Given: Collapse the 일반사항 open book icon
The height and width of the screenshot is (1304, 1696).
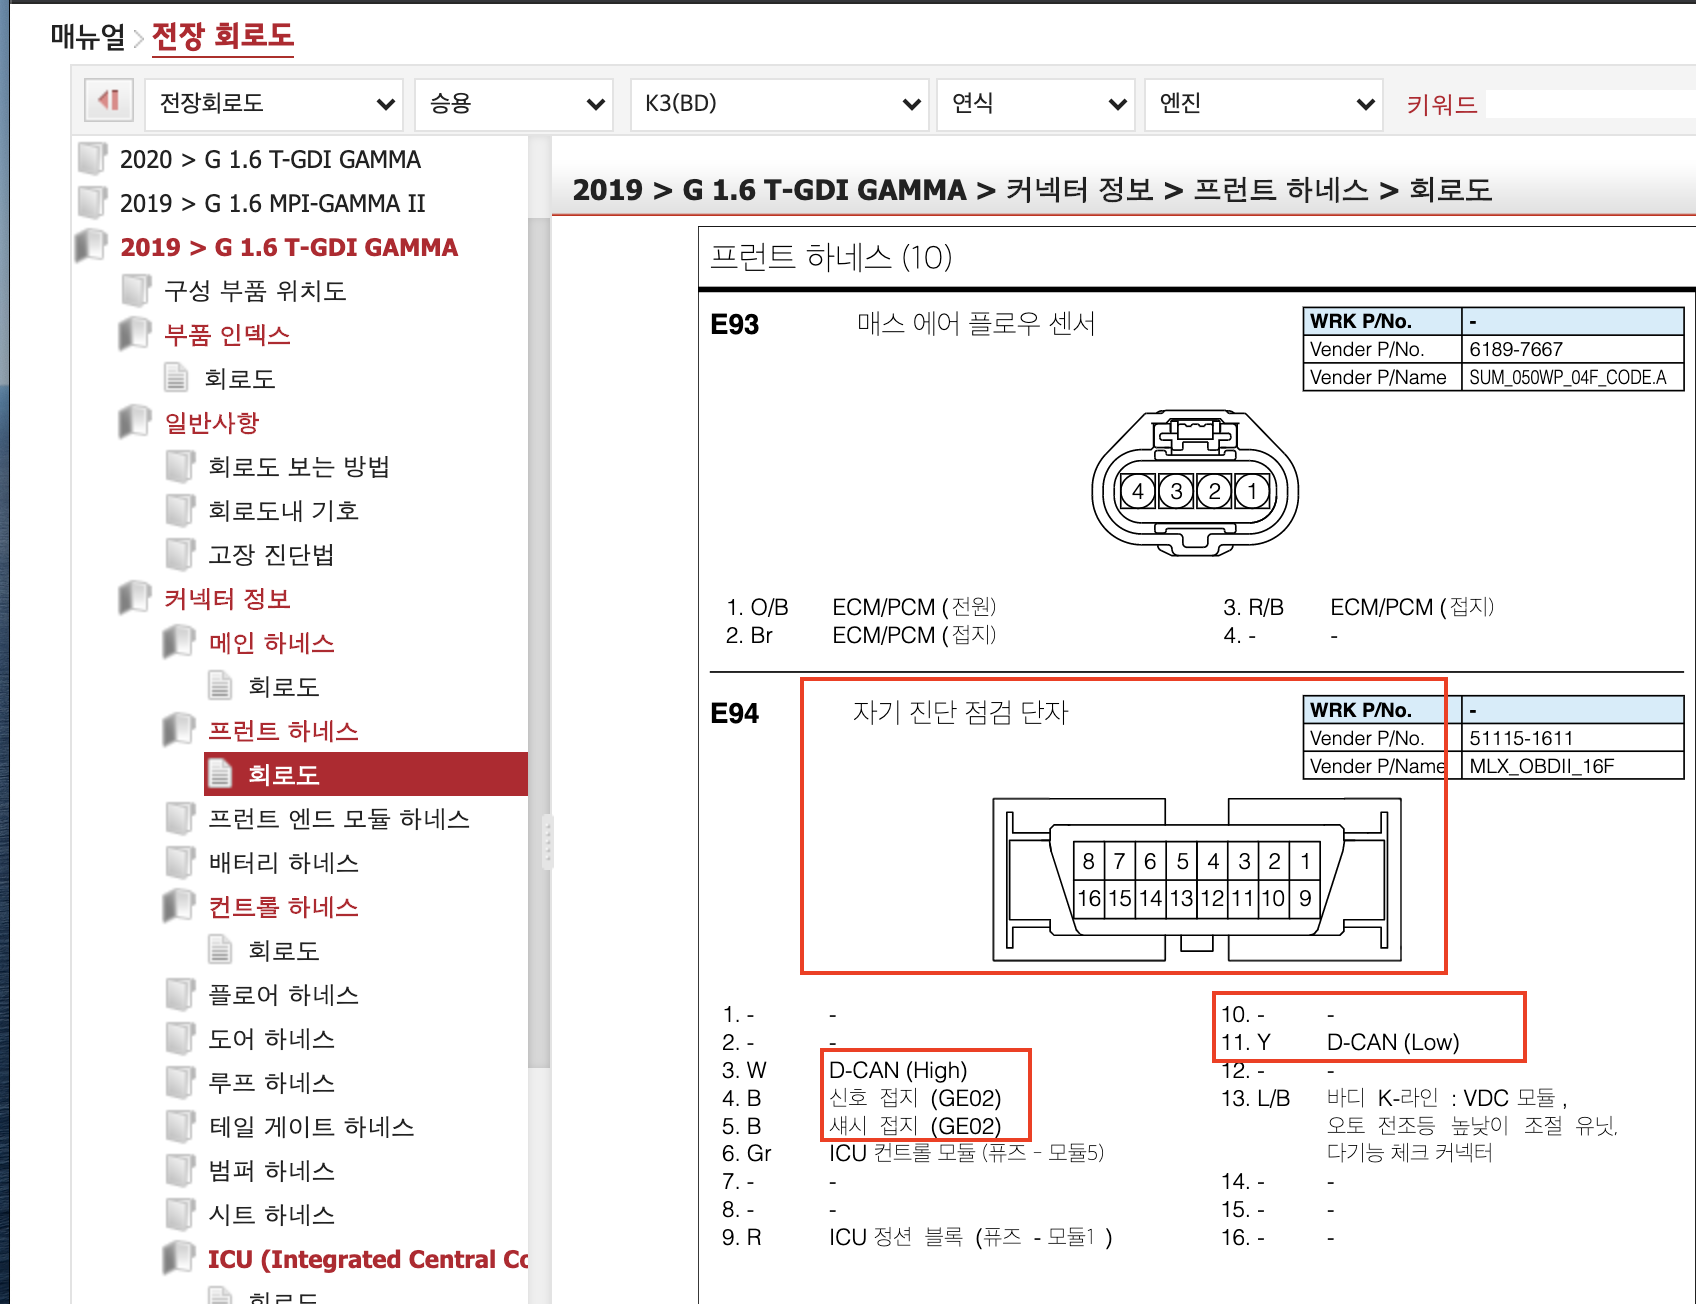Looking at the screenshot, I should point(136,422).
